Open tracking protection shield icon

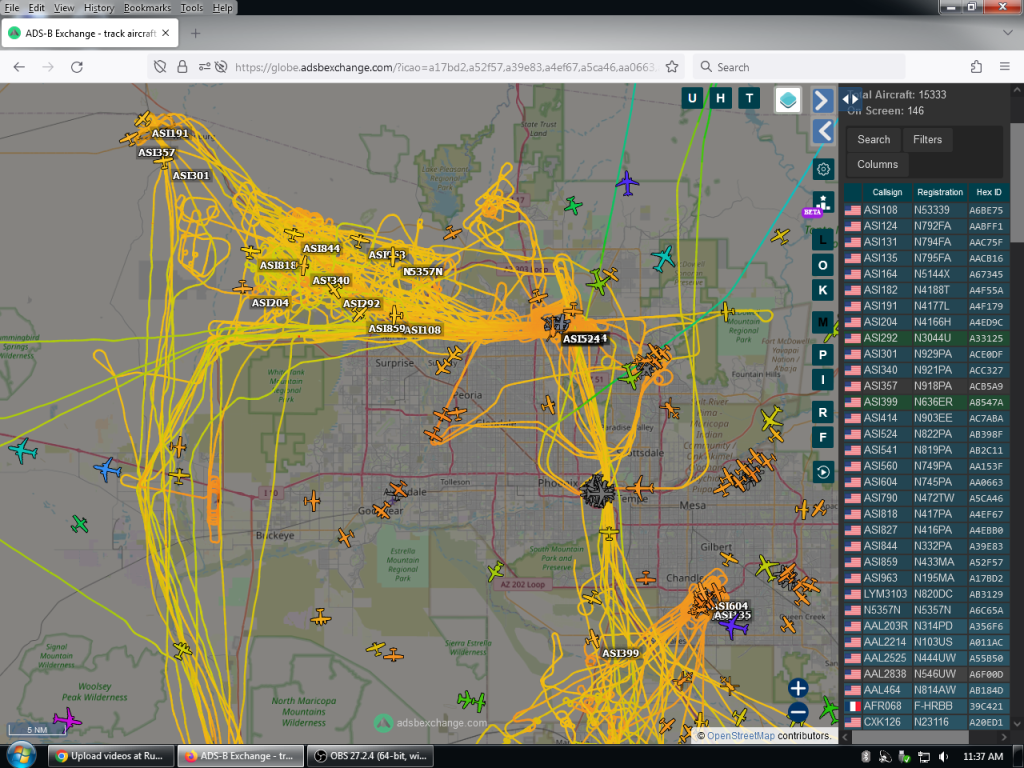[x=160, y=67]
